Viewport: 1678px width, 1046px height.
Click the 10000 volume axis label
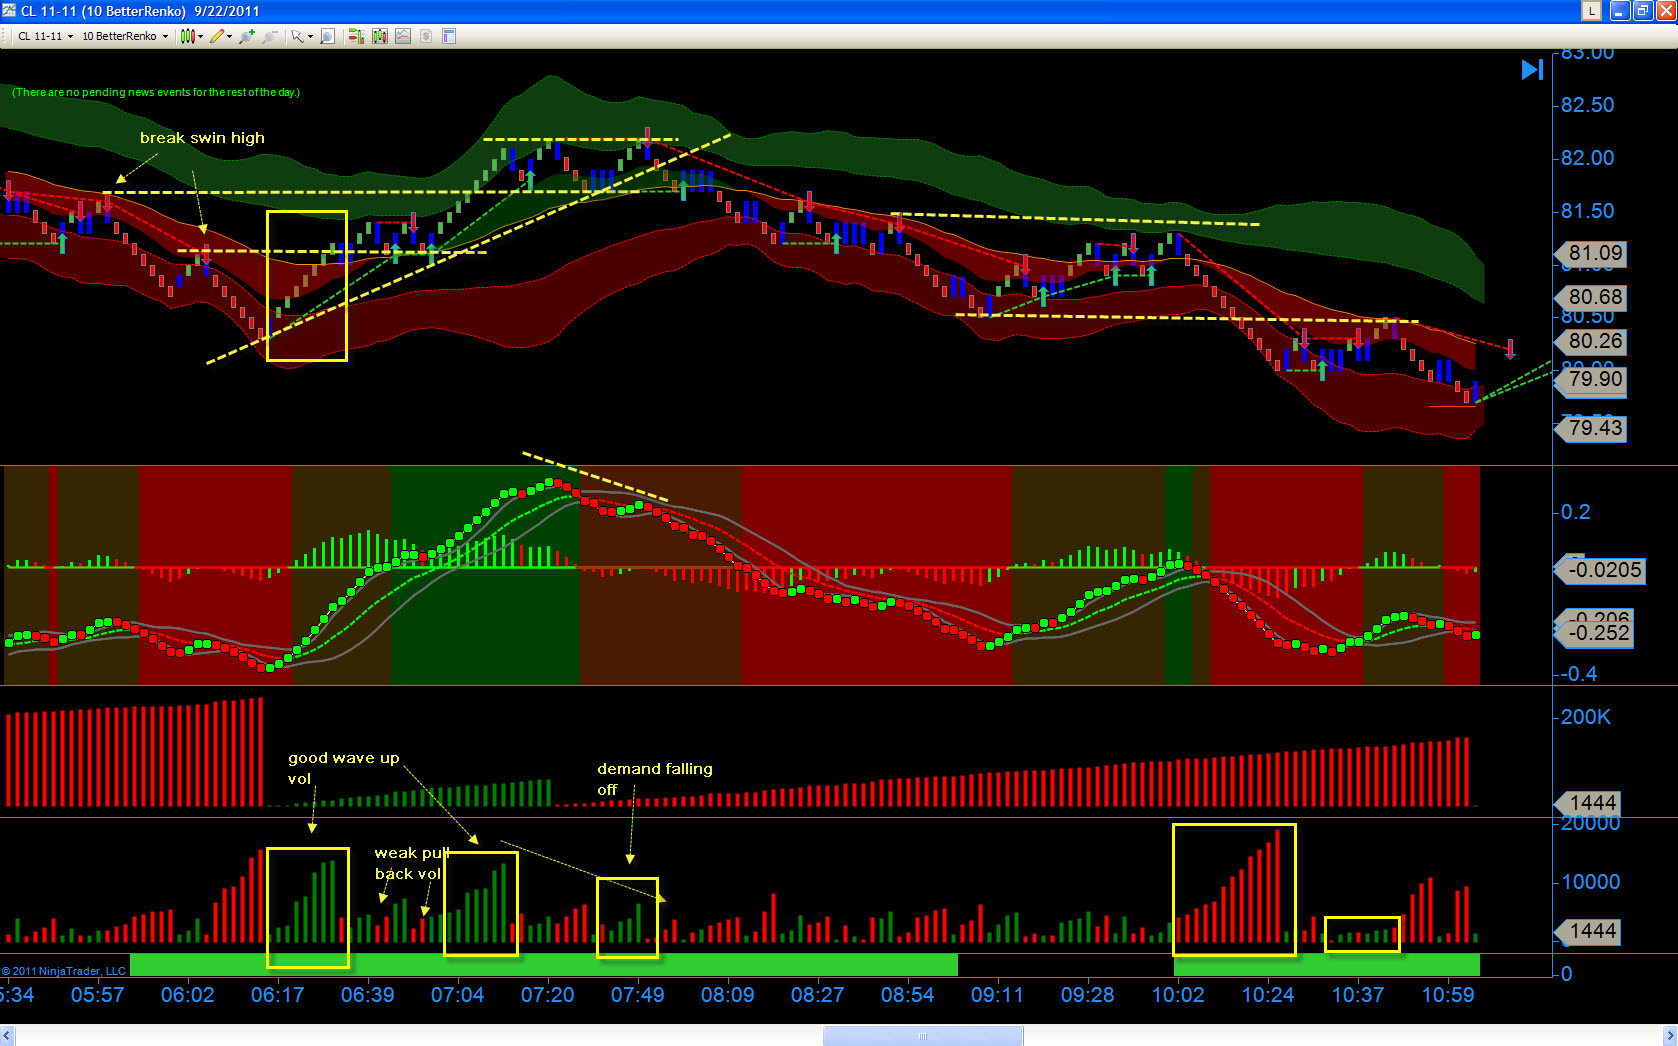[1590, 882]
